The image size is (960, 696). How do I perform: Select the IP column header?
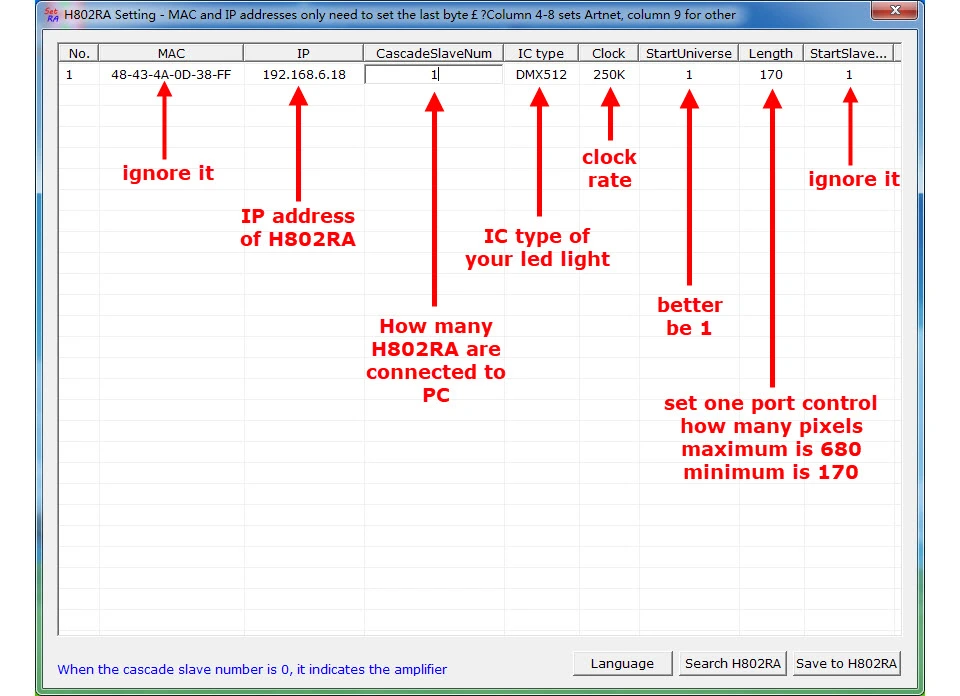[303, 53]
